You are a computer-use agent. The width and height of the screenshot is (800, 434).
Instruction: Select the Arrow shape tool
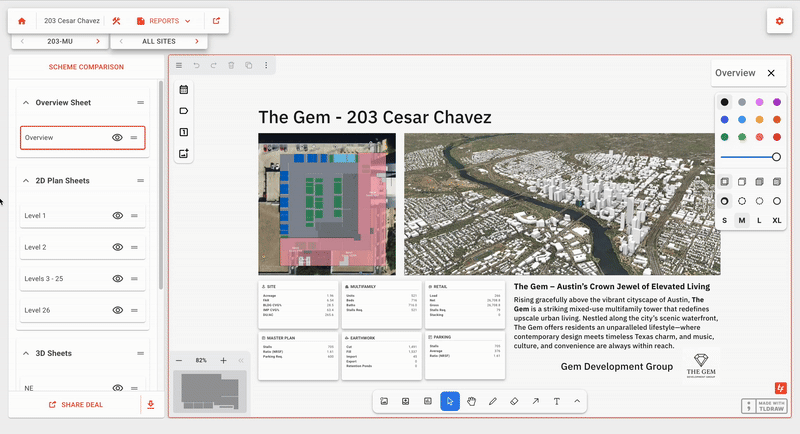(535, 401)
